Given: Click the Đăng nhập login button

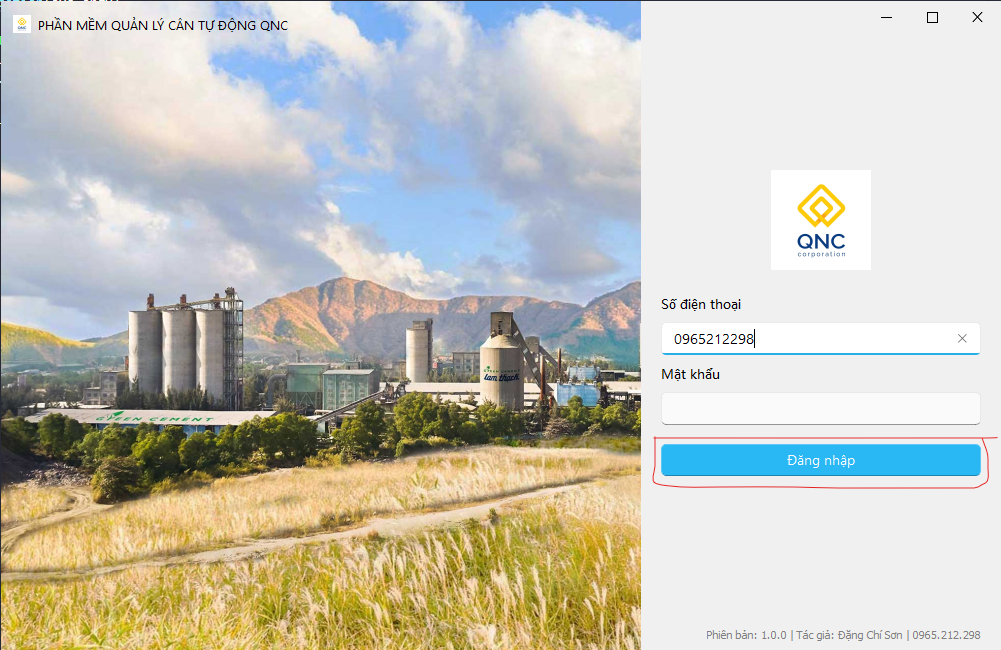Looking at the screenshot, I should [x=820, y=460].
